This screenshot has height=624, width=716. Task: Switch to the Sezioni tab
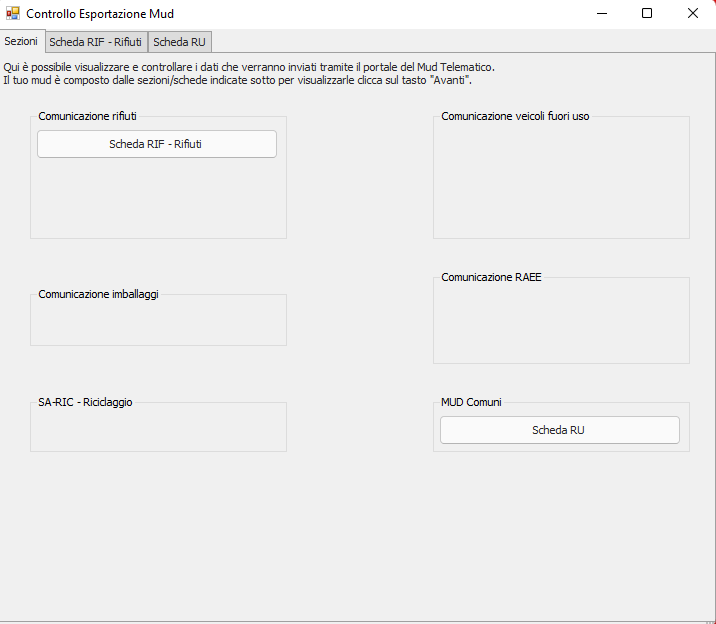coord(21,42)
